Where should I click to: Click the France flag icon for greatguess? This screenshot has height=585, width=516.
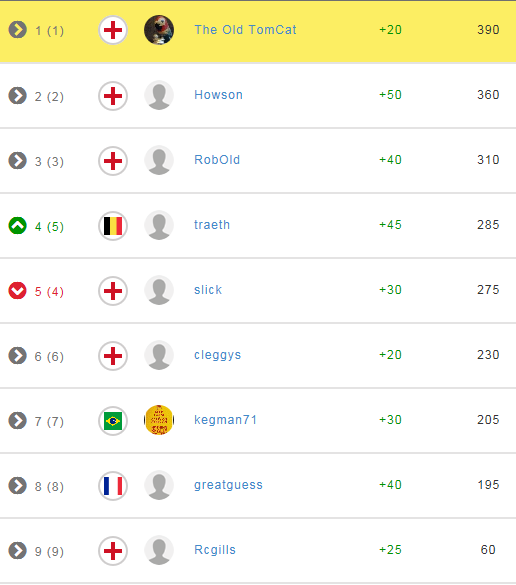click(113, 486)
